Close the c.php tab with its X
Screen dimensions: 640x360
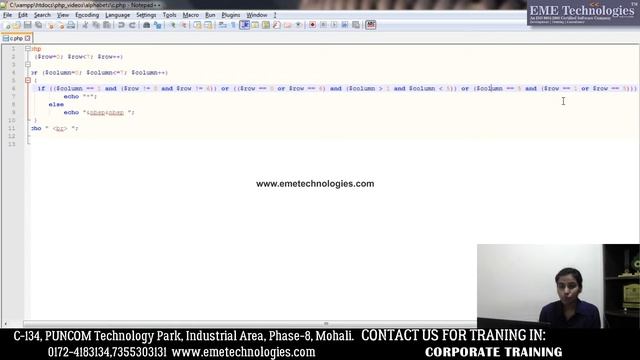point(27,38)
